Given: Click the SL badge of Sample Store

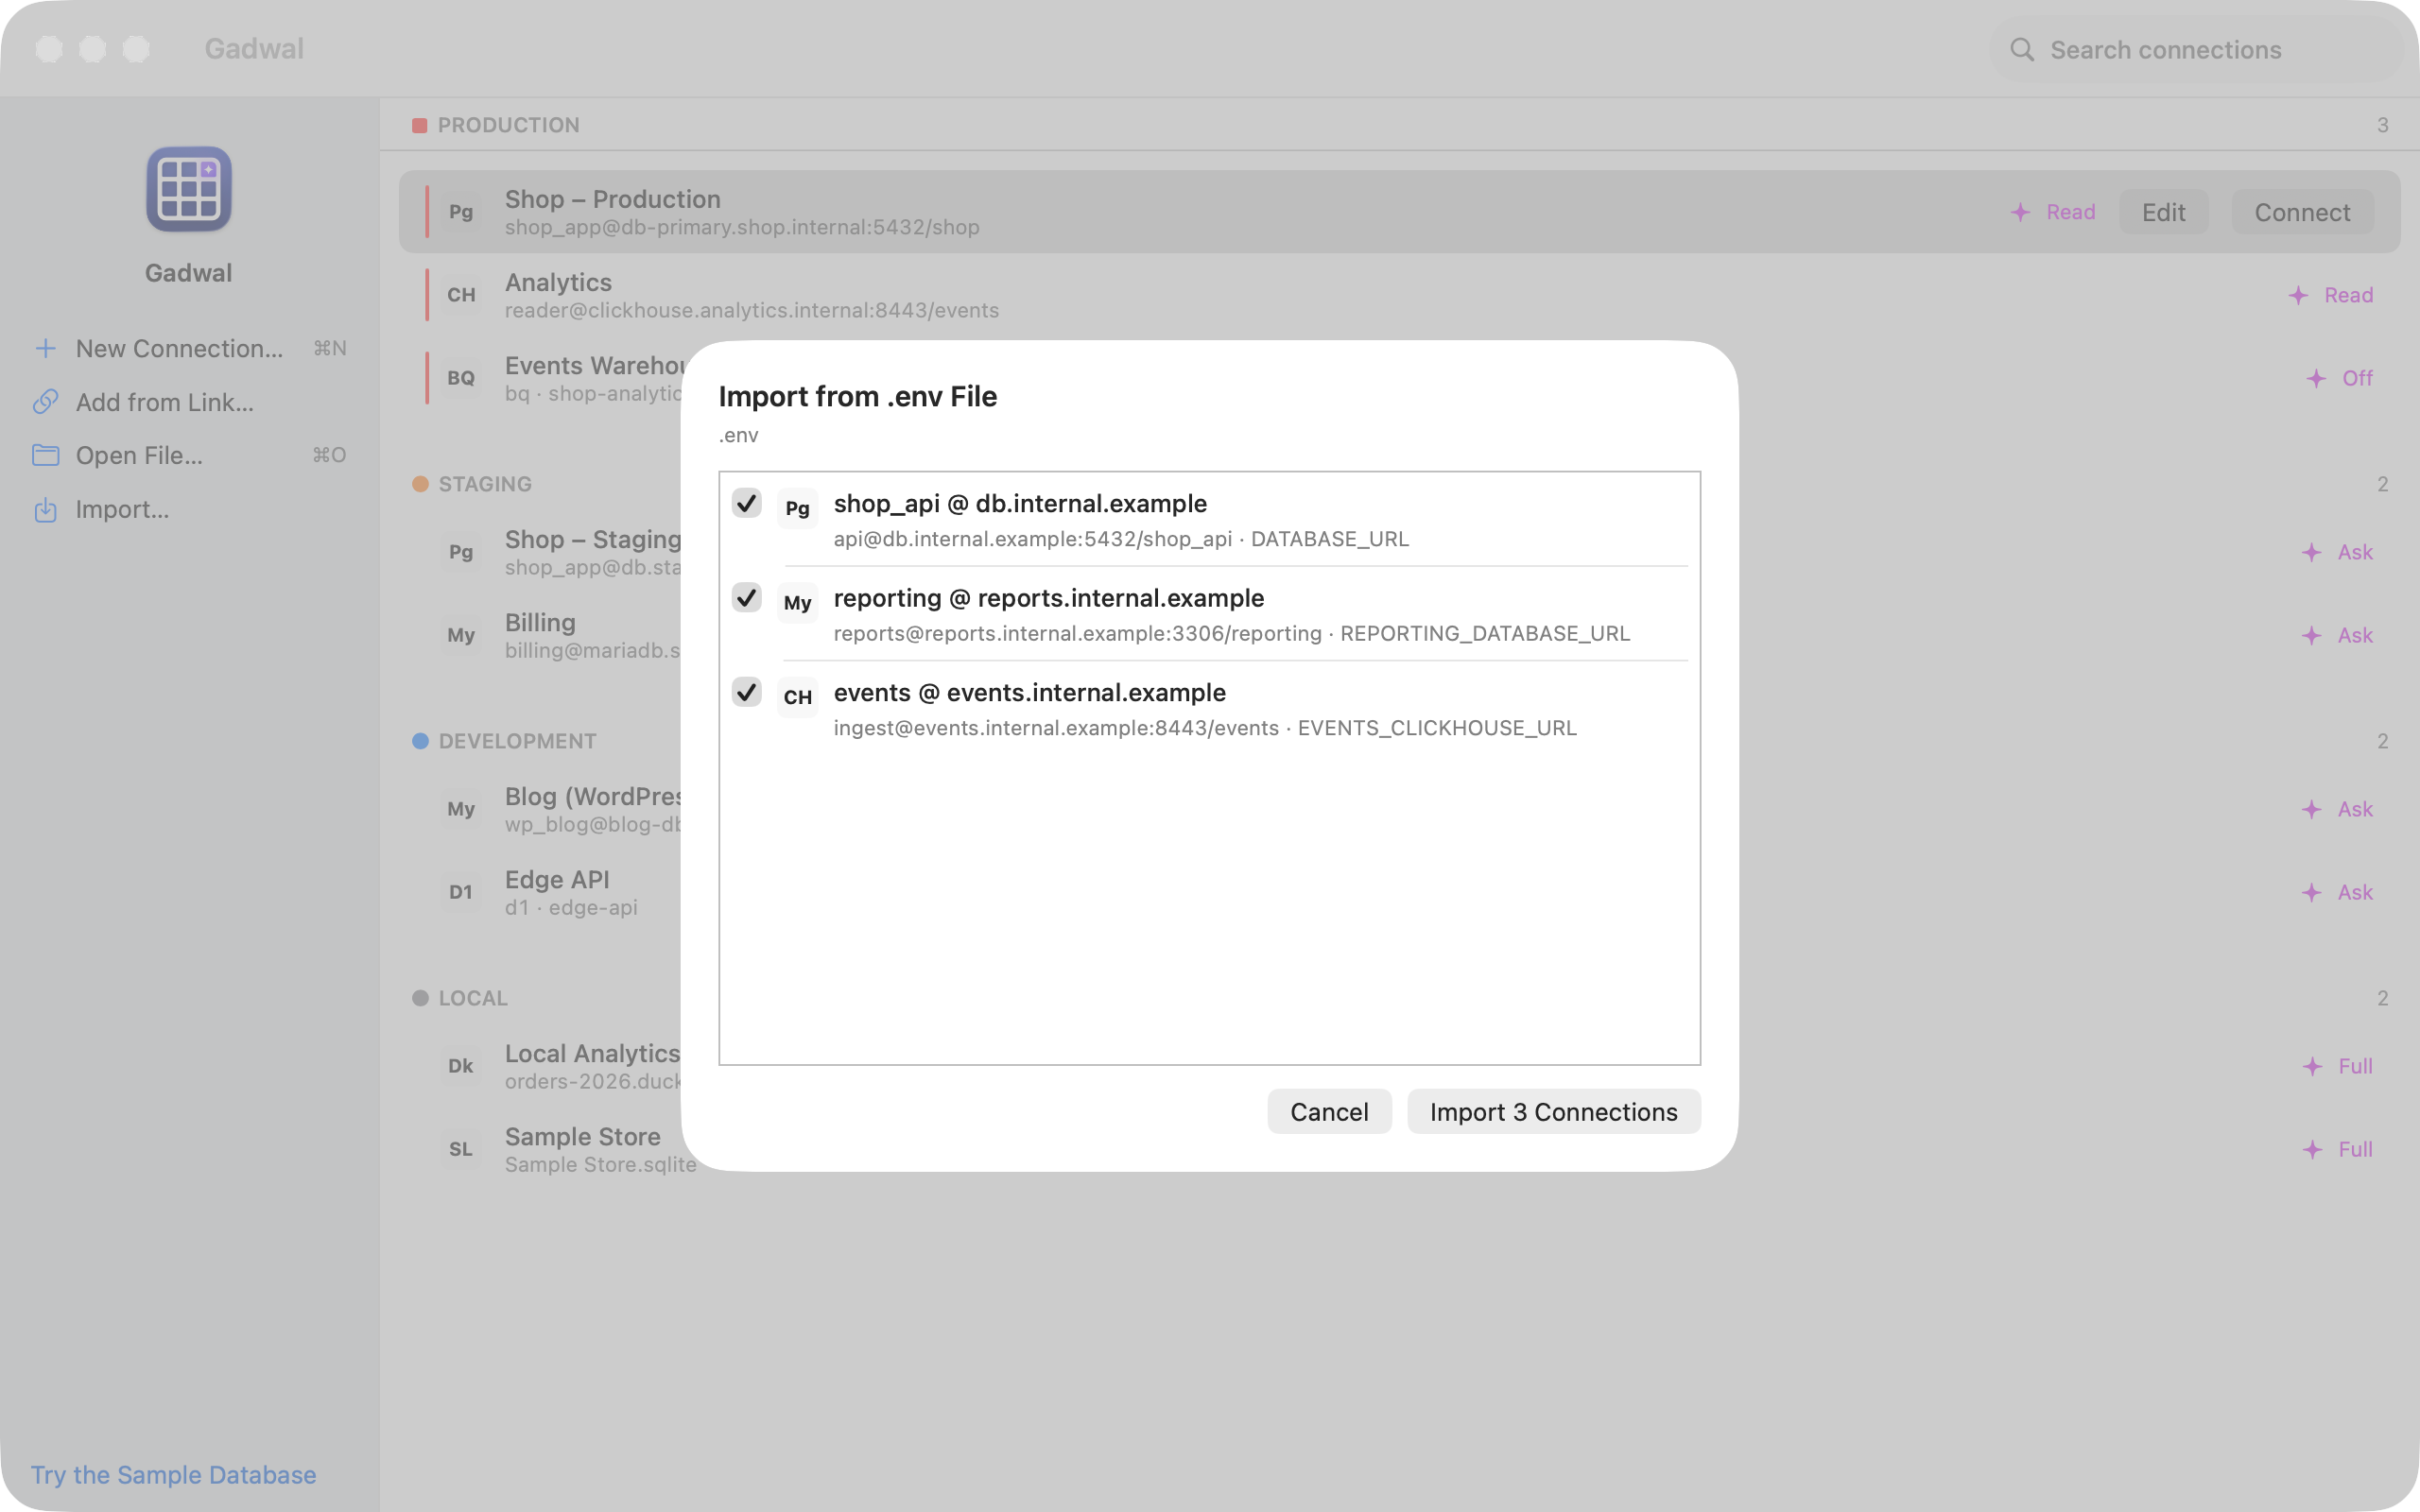Looking at the screenshot, I should pyautogui.click(x=461, y=1149).
